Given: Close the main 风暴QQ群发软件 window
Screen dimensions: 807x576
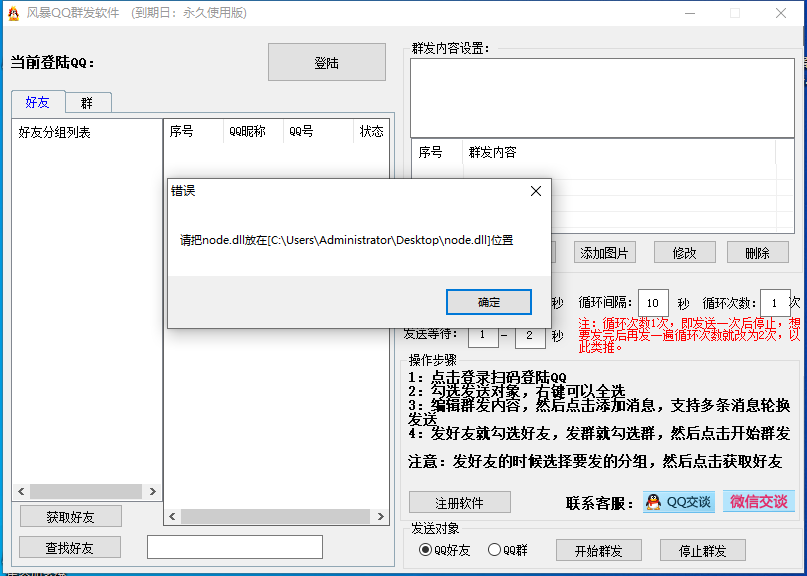Looking at the screenshot, I should click(x=781, y=13).
